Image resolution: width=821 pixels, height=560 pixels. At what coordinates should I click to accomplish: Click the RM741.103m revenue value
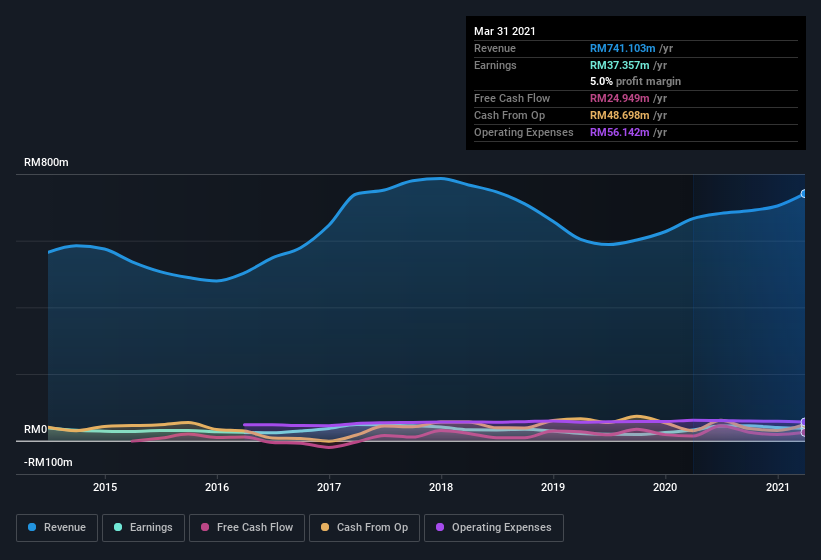tap(623, 48)
